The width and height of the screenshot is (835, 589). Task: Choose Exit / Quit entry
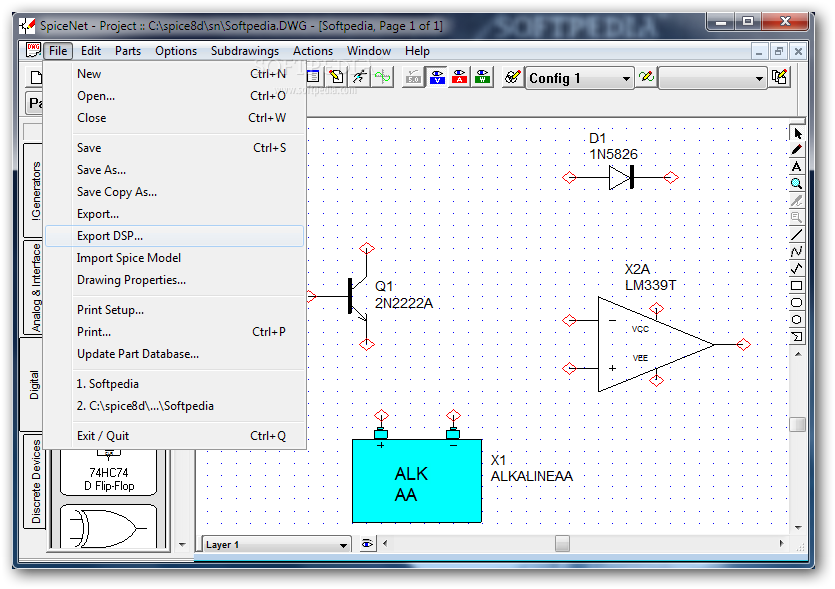tap(175, 436)
